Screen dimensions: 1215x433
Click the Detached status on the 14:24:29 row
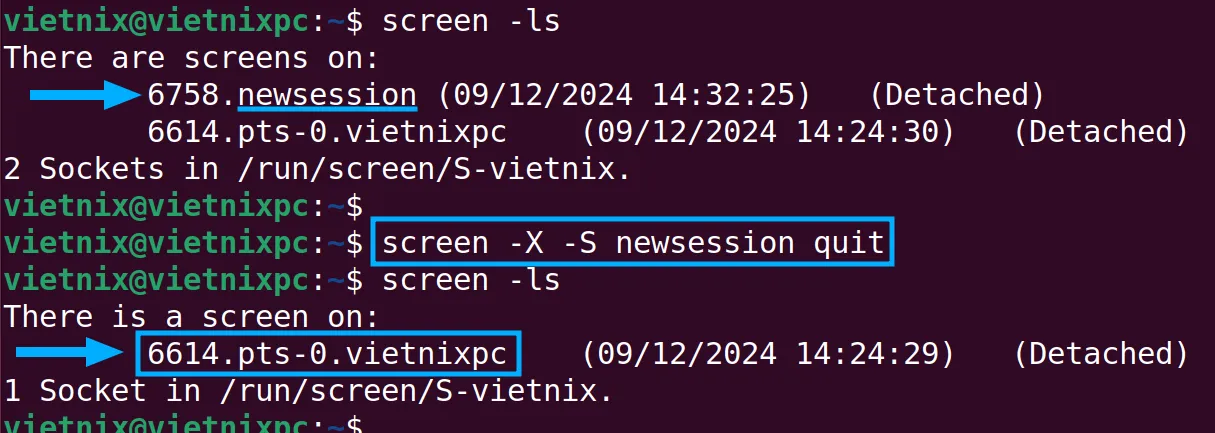[x=1100, y=353]
